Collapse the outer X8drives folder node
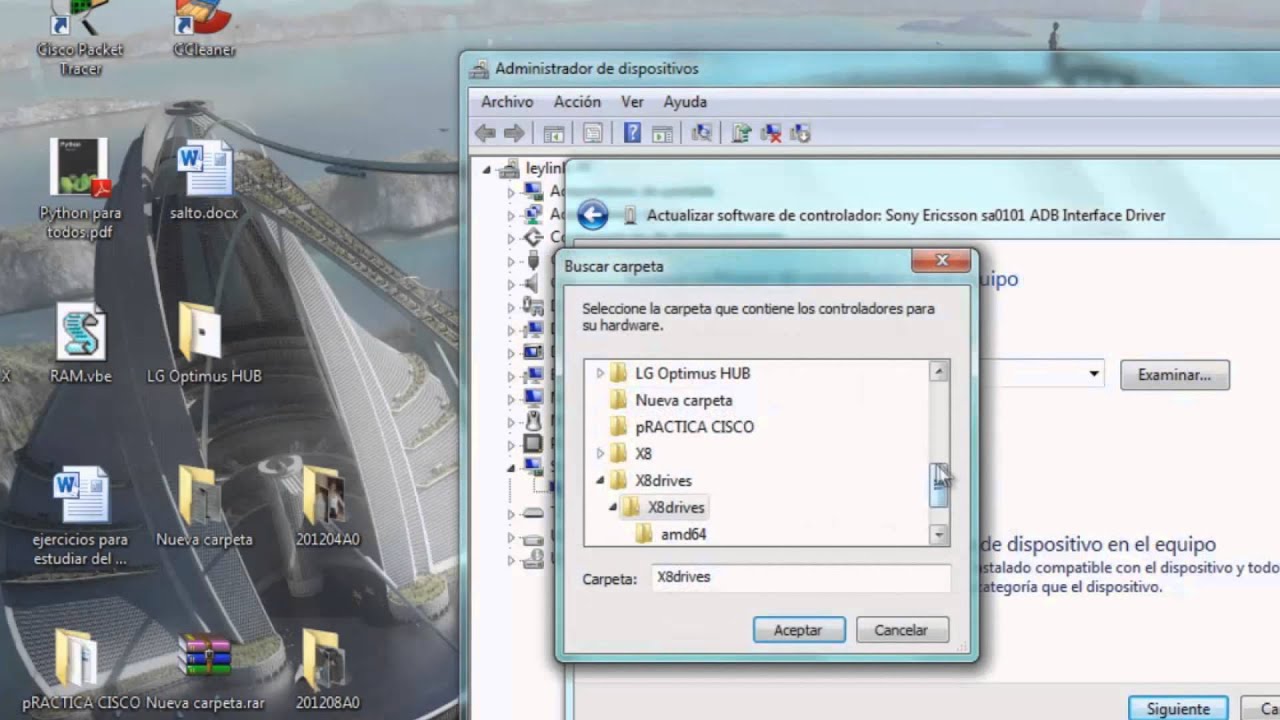This screenshot has width=1280, height=720. [x=600, y=481]
